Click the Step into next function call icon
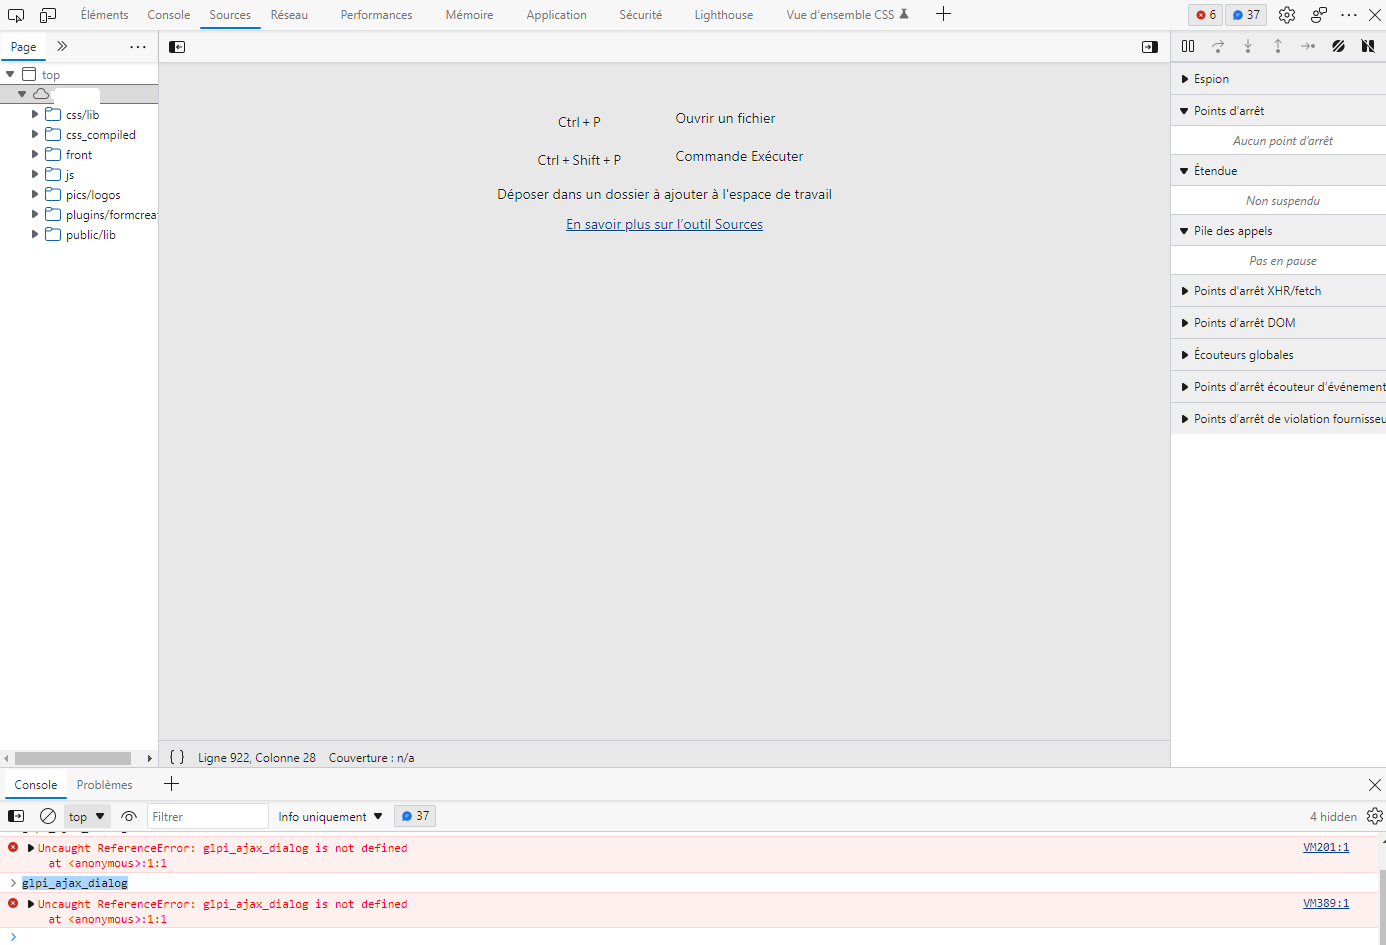 pos(1248,46)
